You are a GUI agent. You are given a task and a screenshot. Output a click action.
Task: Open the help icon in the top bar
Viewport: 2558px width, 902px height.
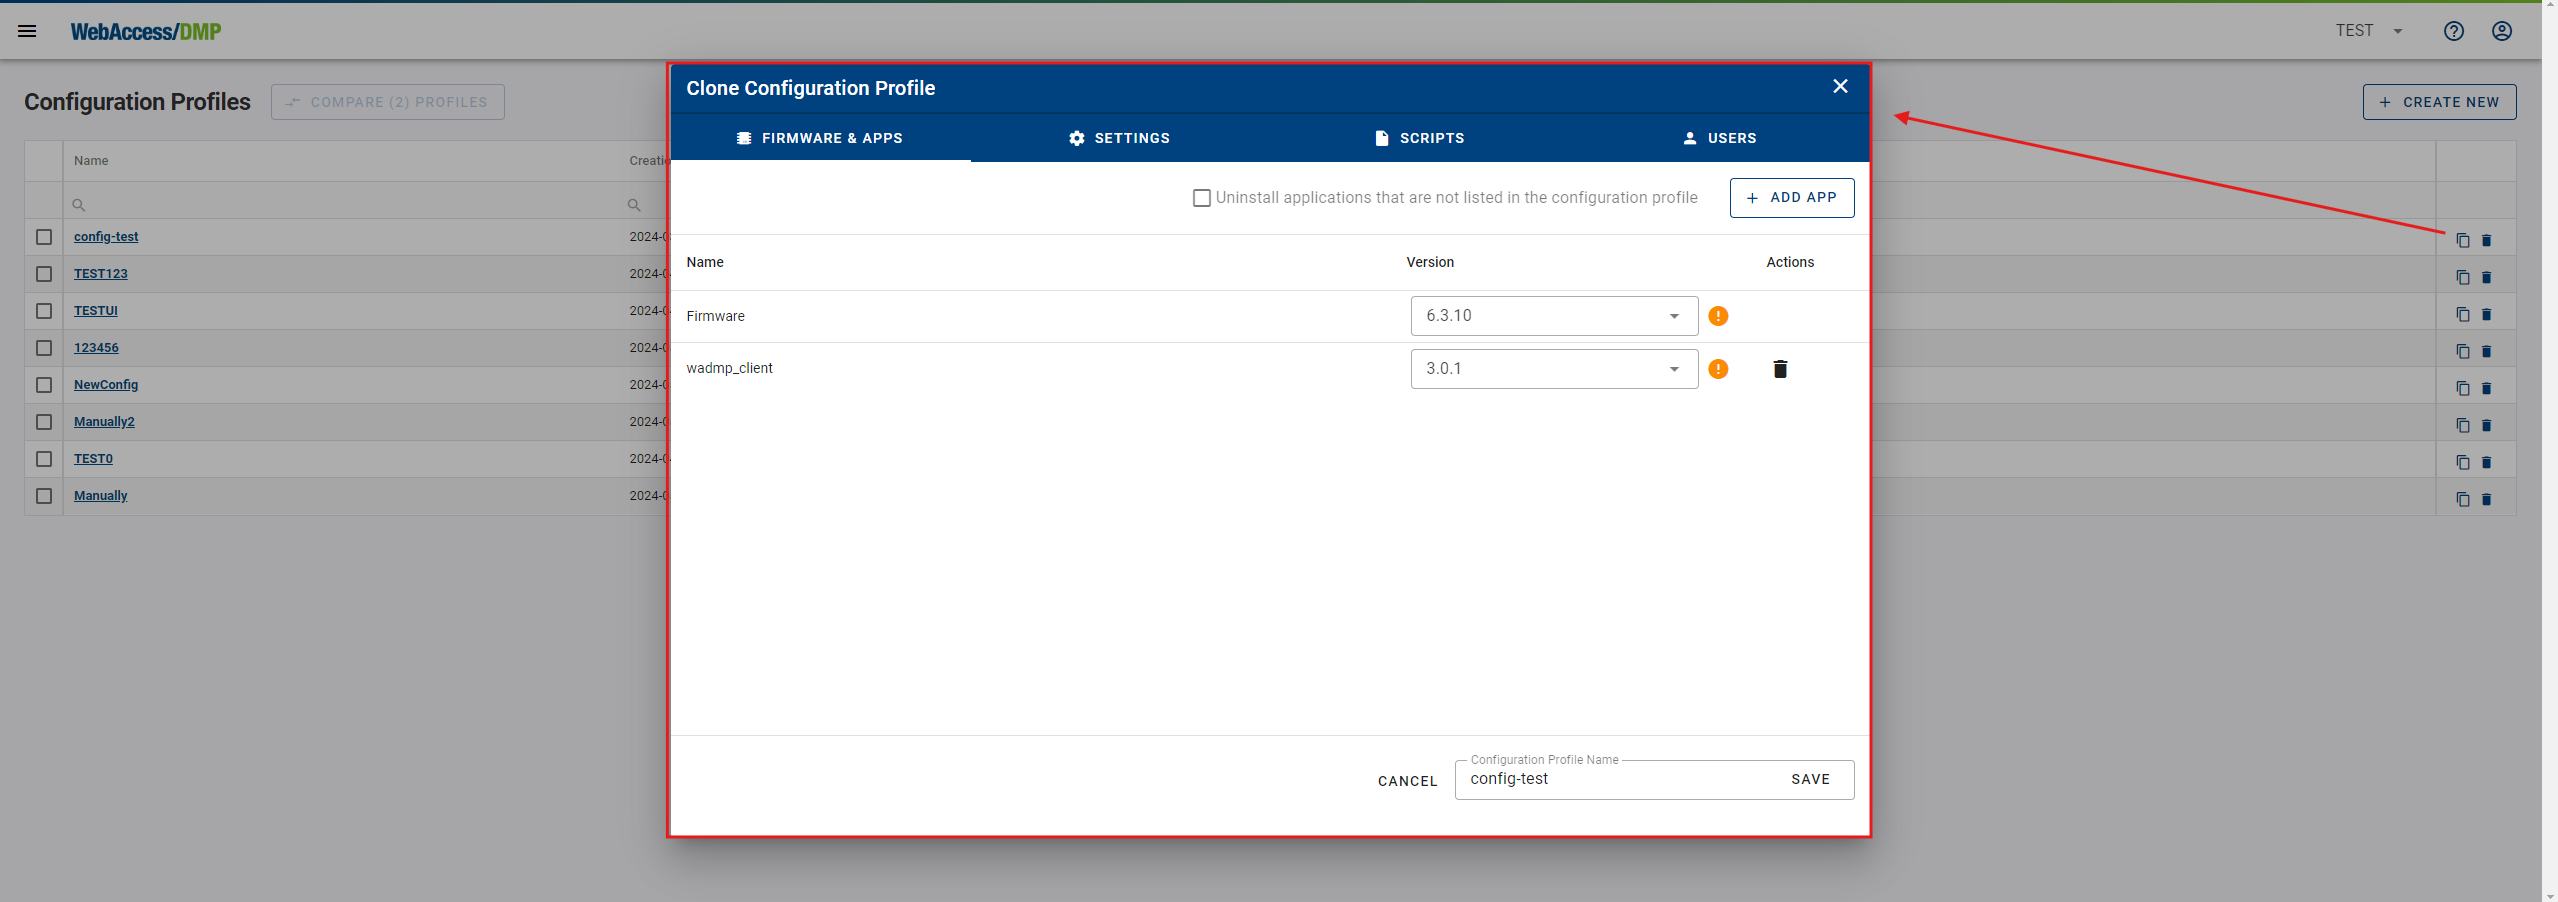pyautogui.click(x=2455, y=31)
